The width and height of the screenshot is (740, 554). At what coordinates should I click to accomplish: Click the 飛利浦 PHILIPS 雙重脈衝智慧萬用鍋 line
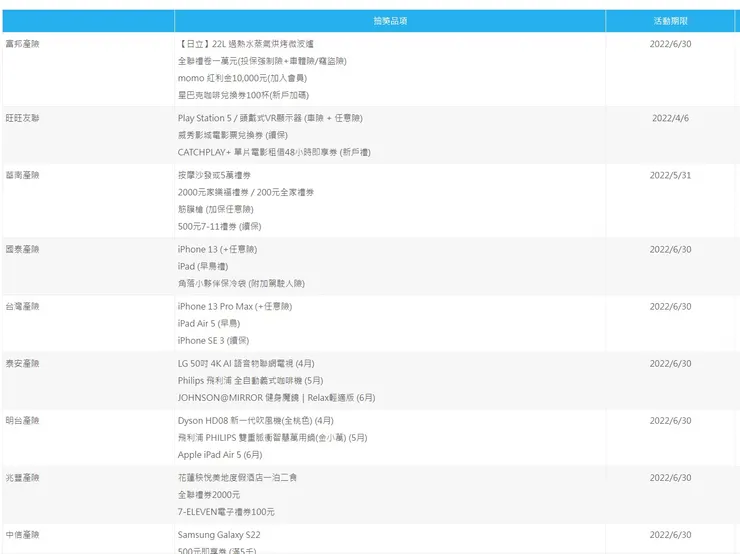coord(272,437)
